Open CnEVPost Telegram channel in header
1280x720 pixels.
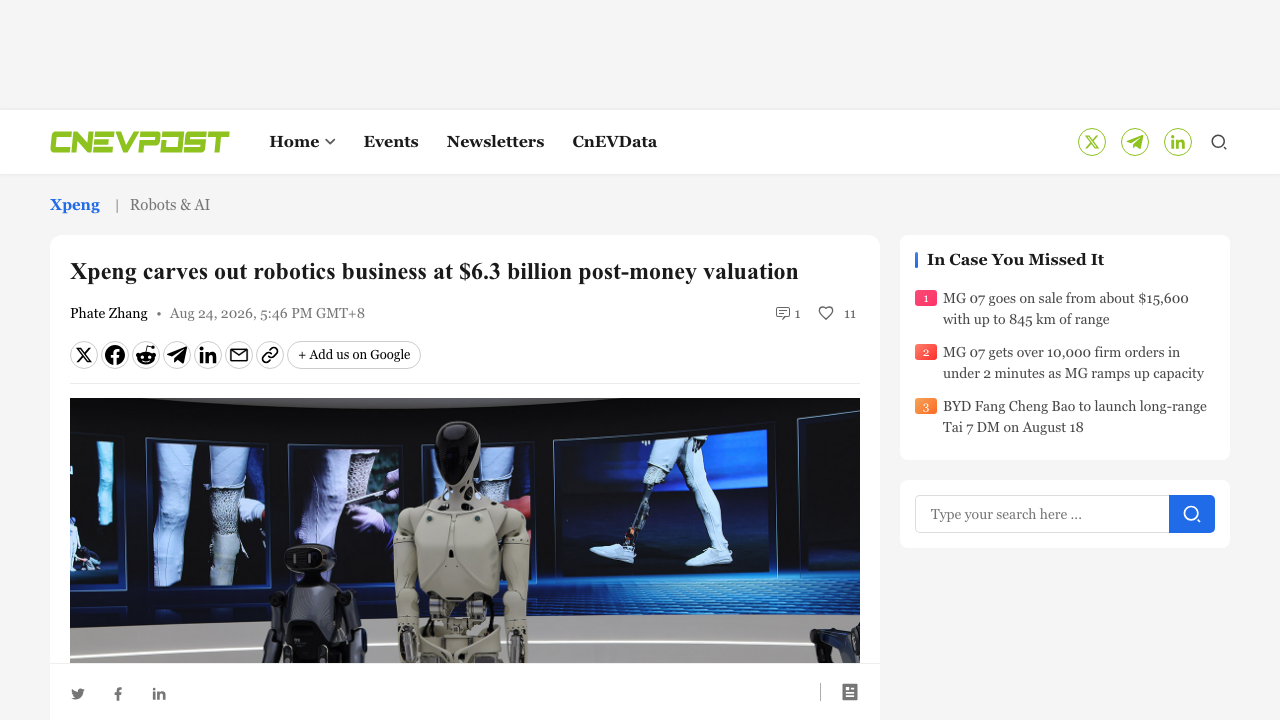coord(1135,142)
